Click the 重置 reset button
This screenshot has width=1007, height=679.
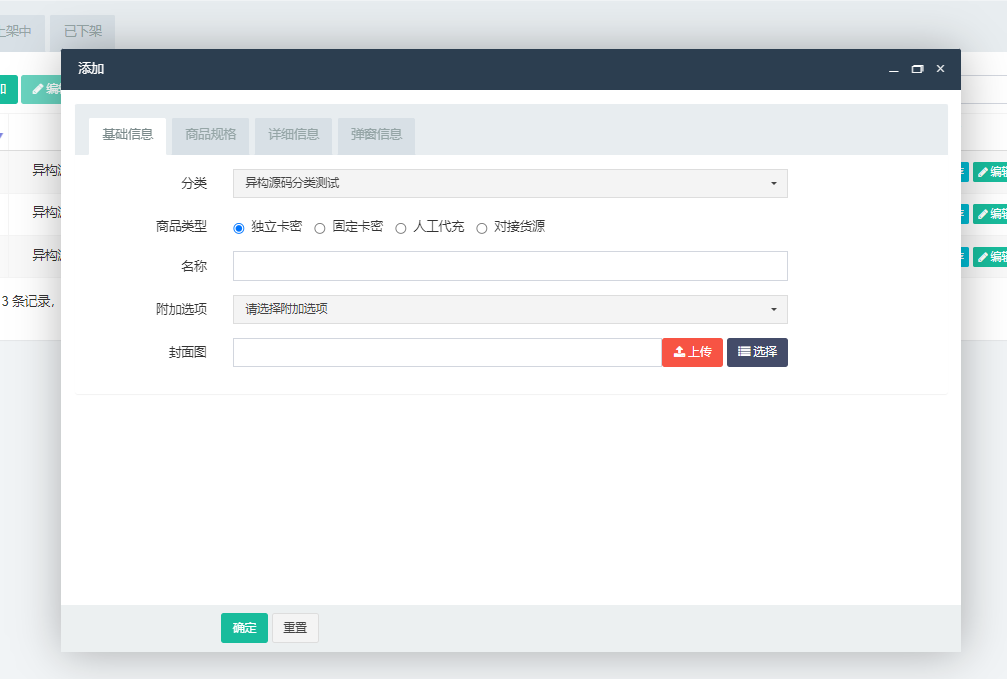pyautogui.click(x=295, y=627)
